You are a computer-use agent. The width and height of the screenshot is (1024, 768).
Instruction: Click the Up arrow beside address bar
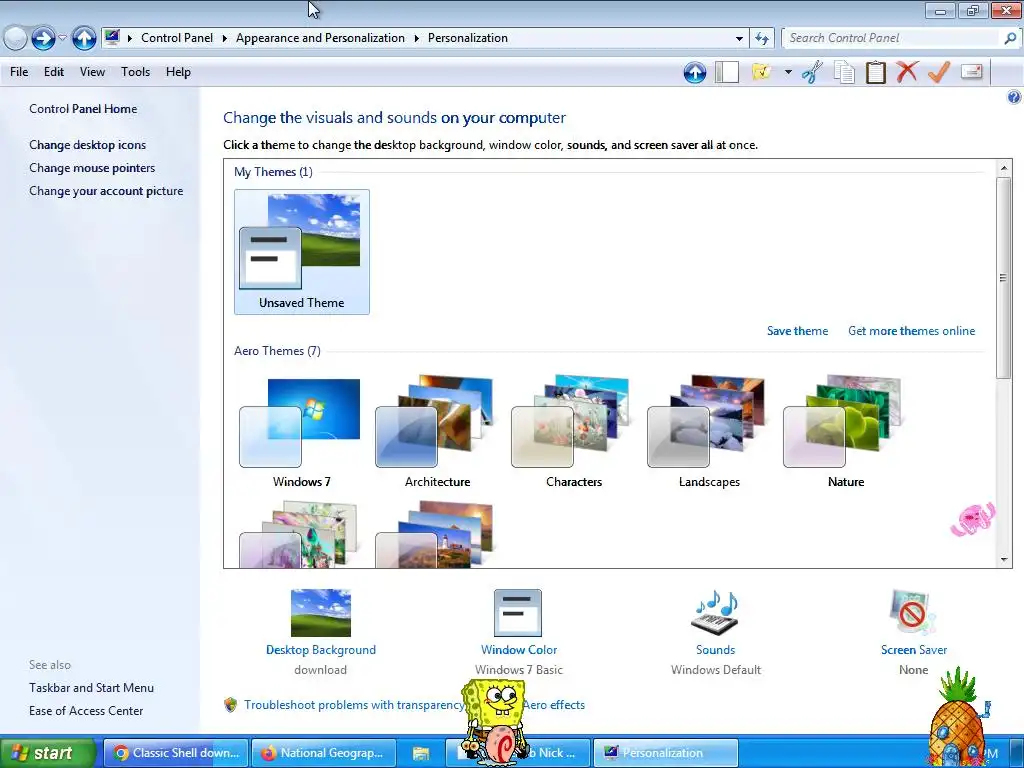click(84, 38)
